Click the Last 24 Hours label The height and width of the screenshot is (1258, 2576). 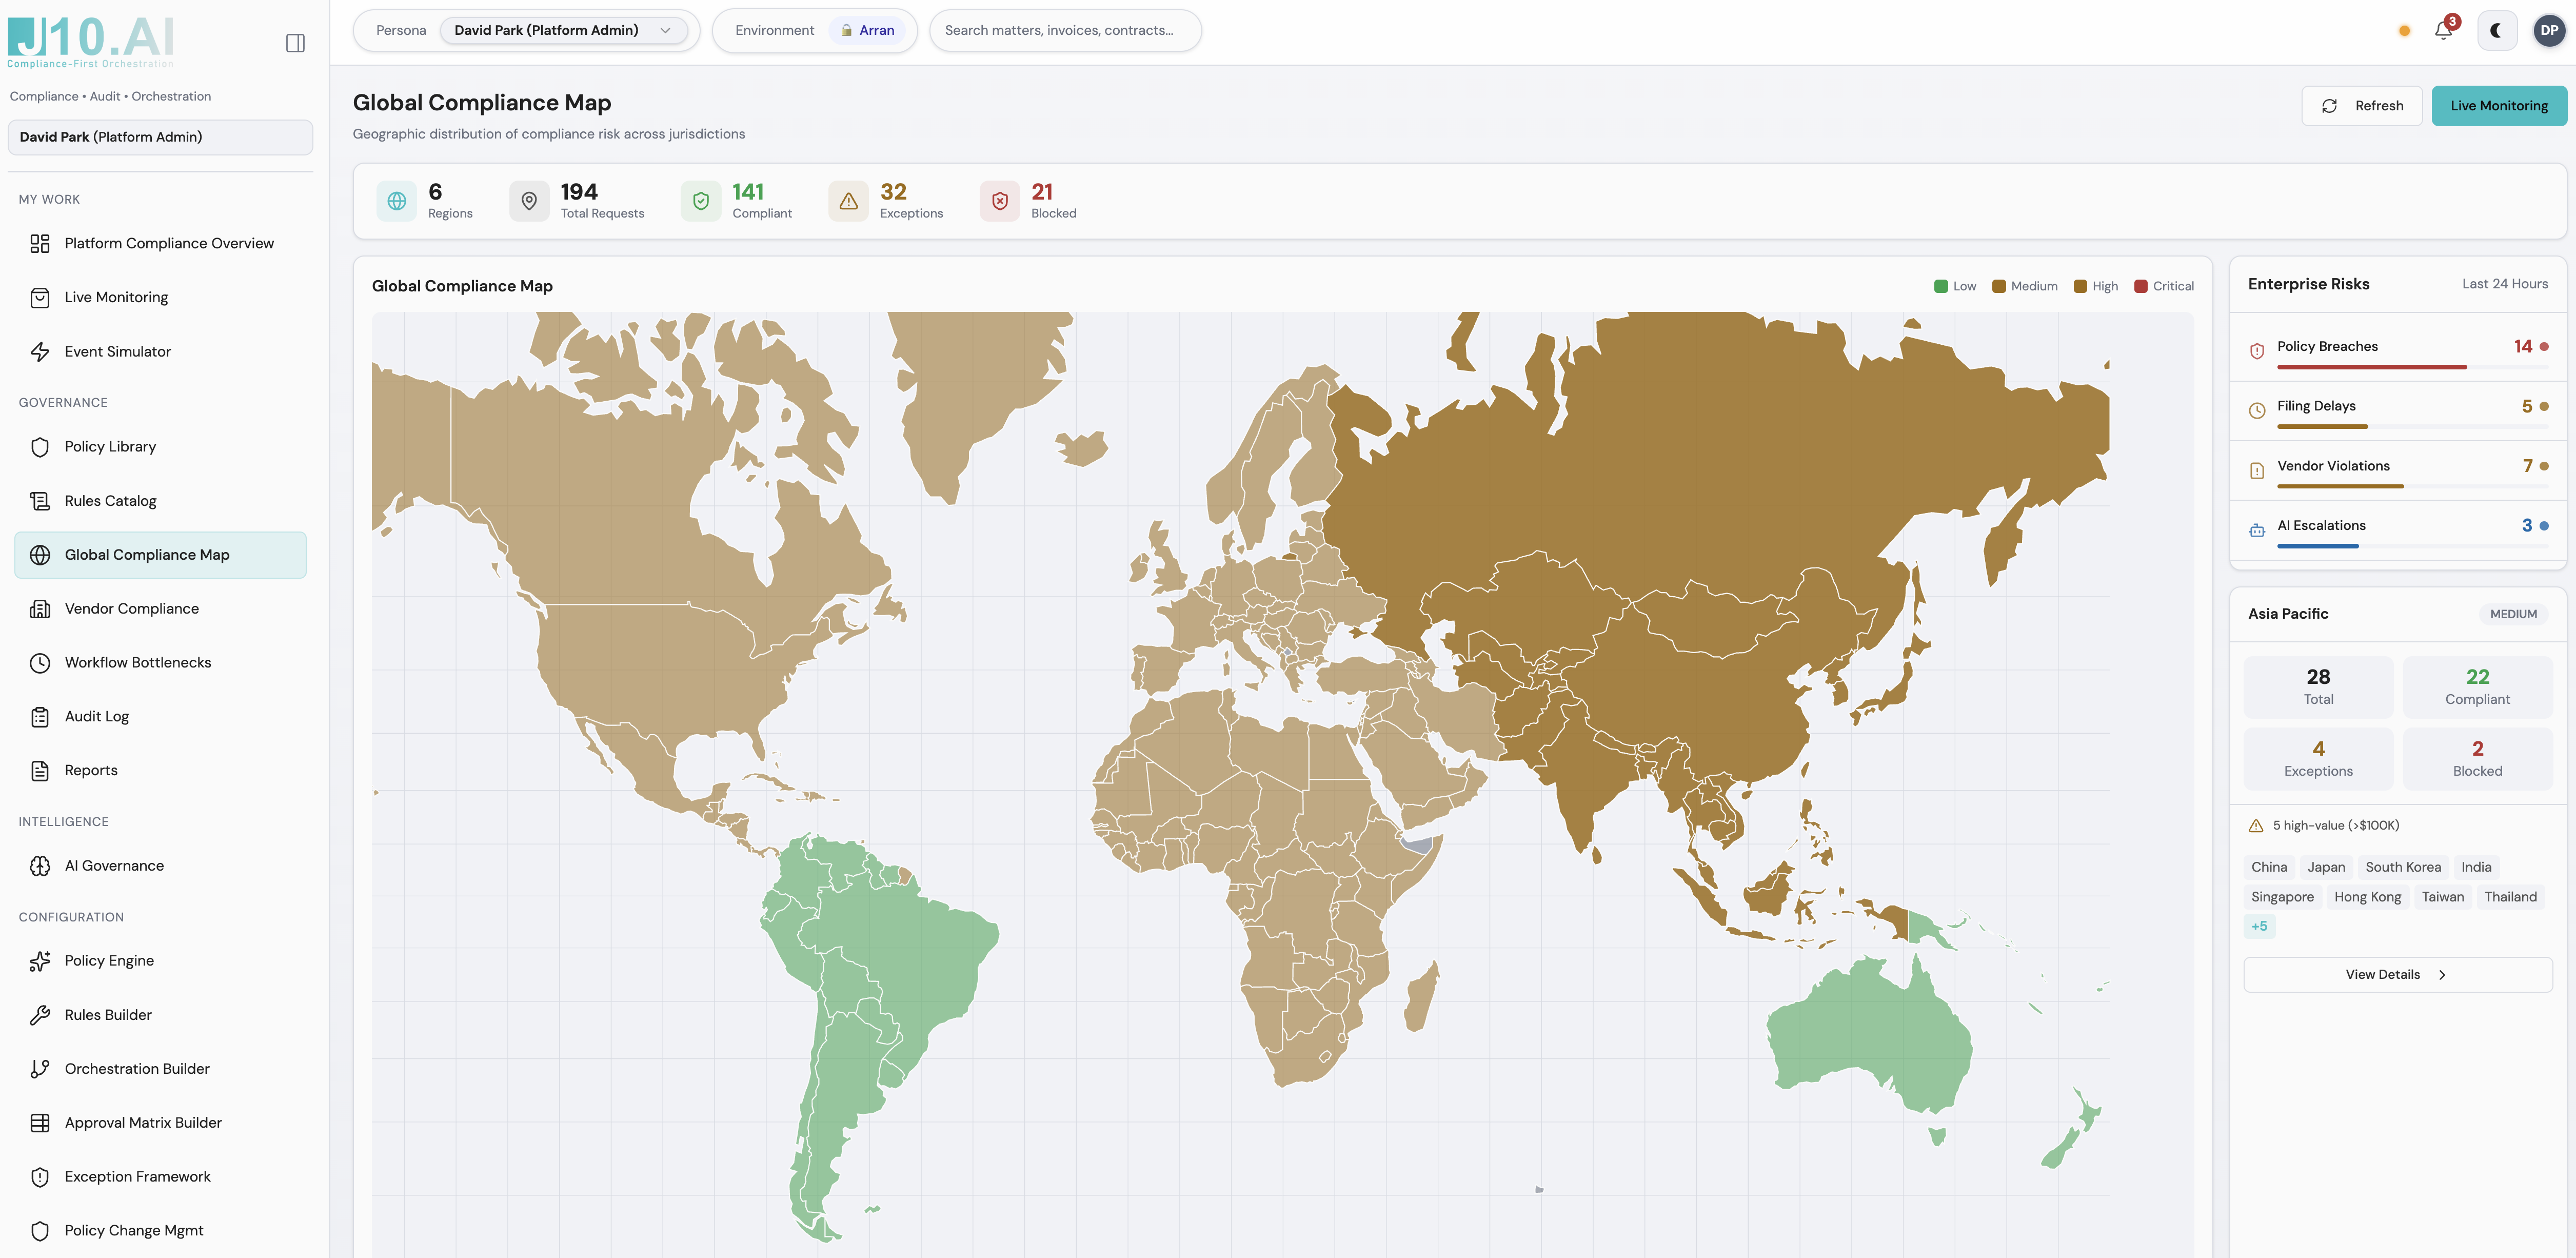coord(2504,284)
